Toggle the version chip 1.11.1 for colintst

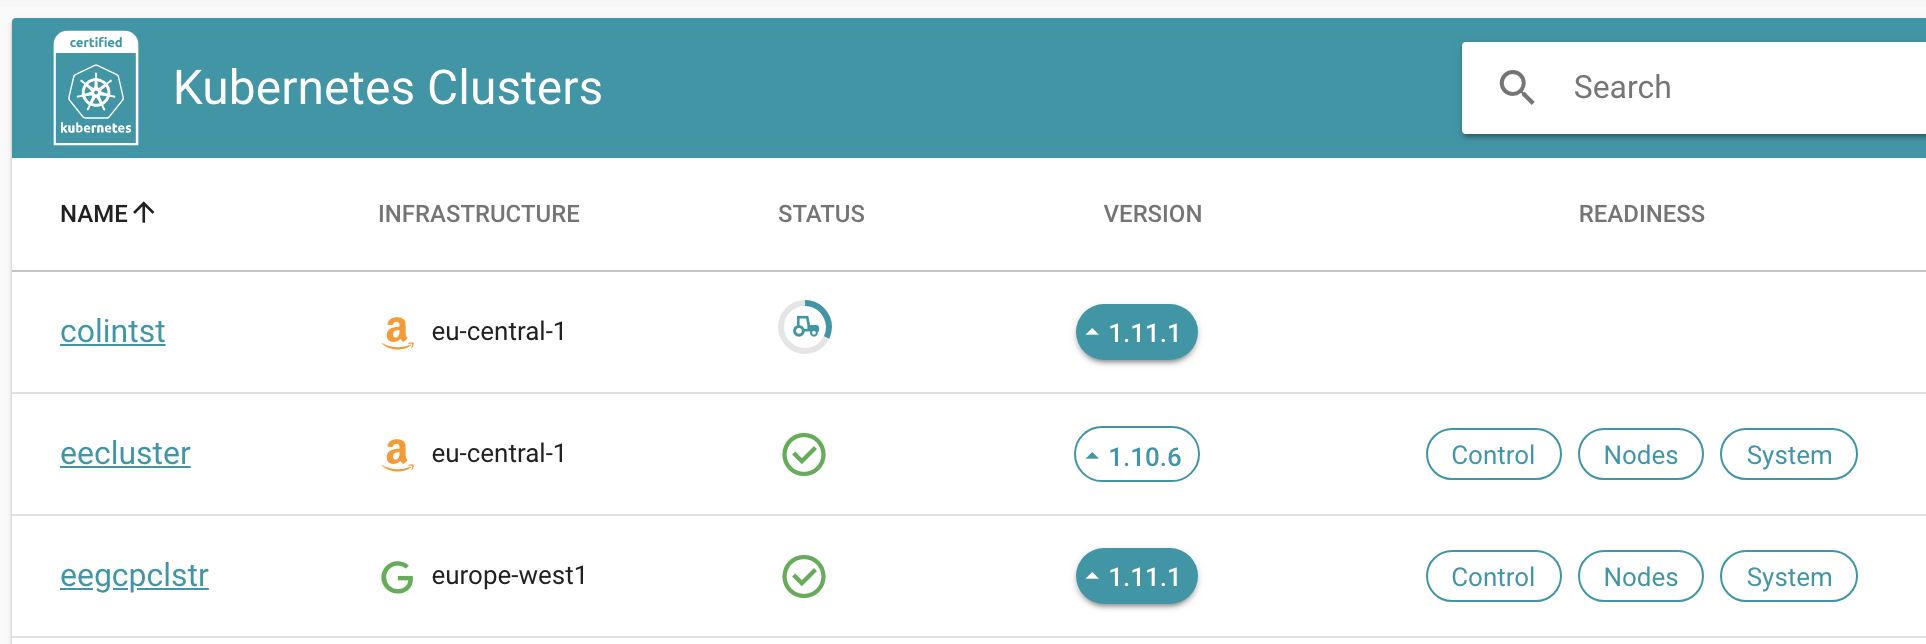click(1136, 332)
